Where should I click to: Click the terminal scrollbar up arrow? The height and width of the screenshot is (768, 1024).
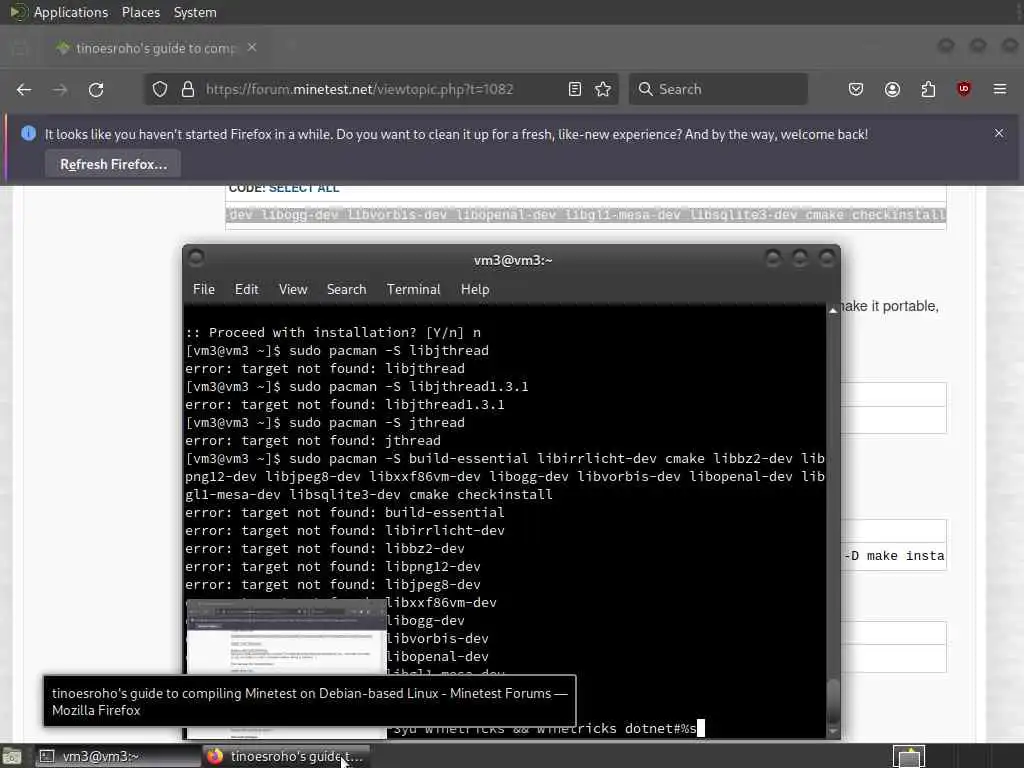pos(833,311)
